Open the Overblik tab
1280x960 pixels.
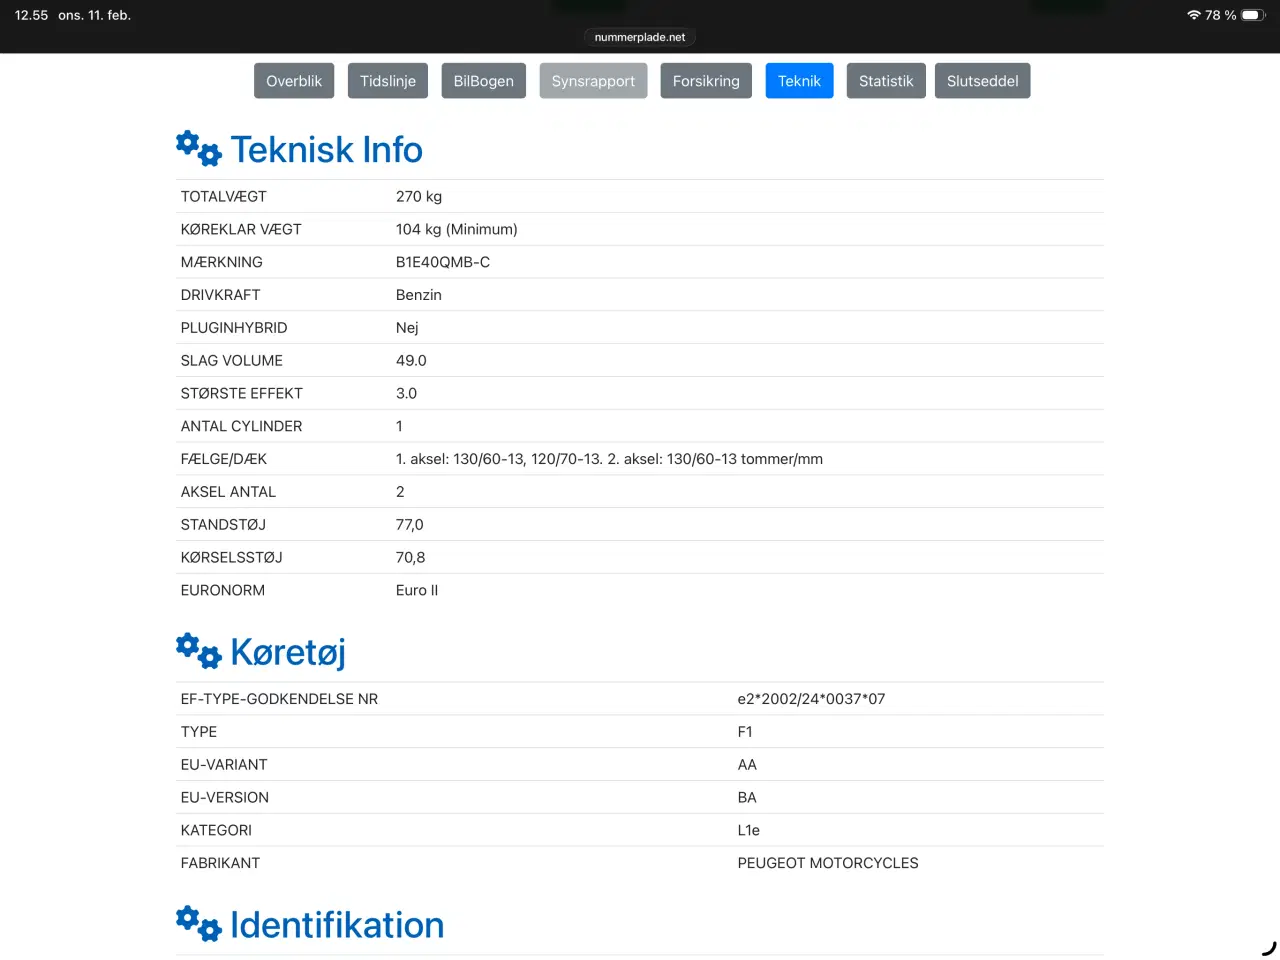click(294, 81)
